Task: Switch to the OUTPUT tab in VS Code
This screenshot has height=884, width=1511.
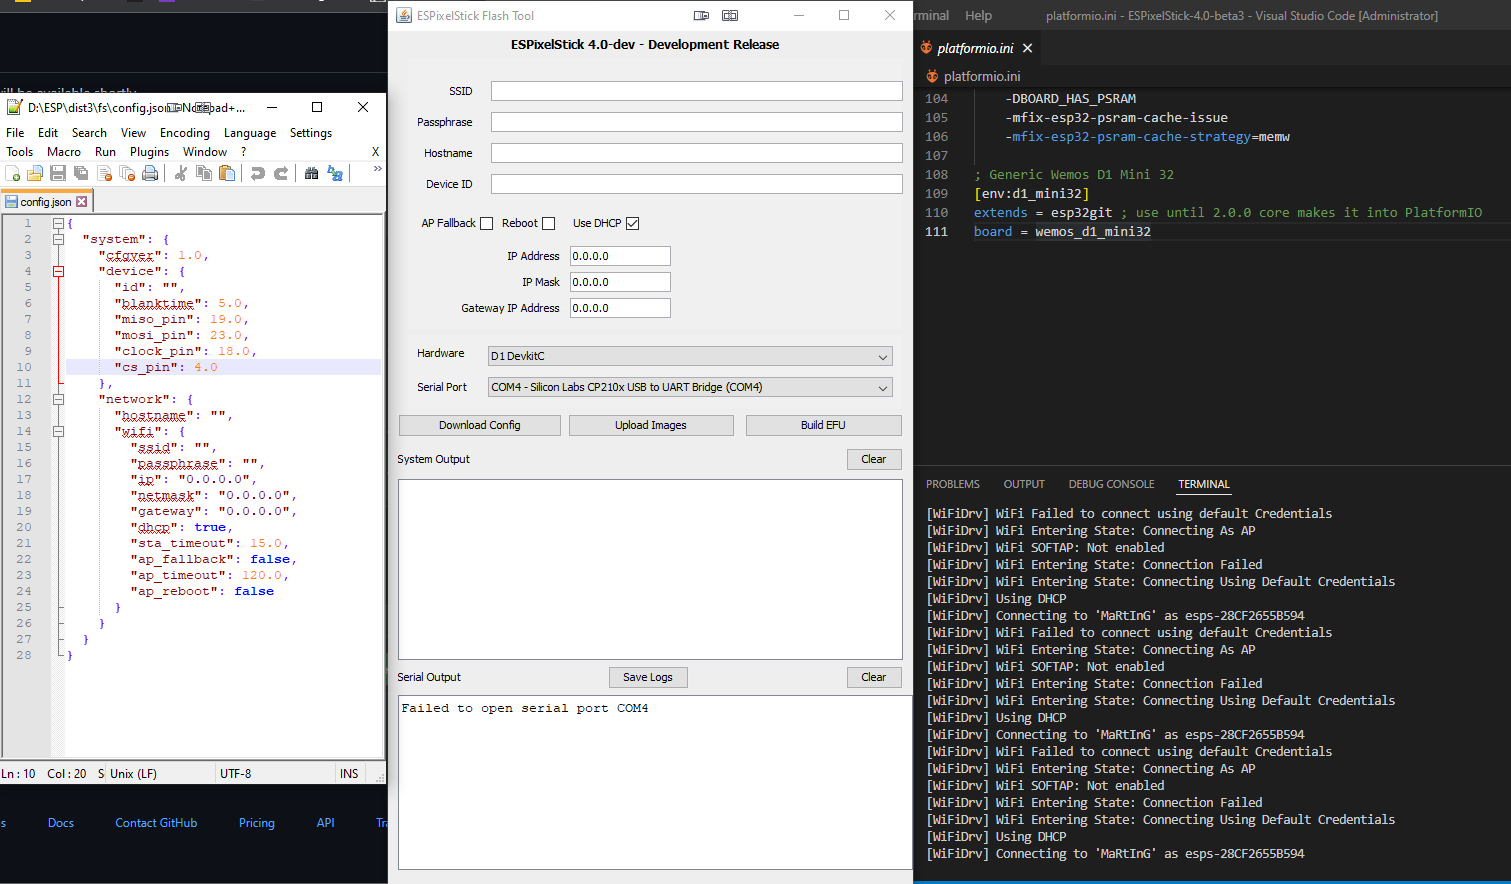Action: (x=1024, y=484)
